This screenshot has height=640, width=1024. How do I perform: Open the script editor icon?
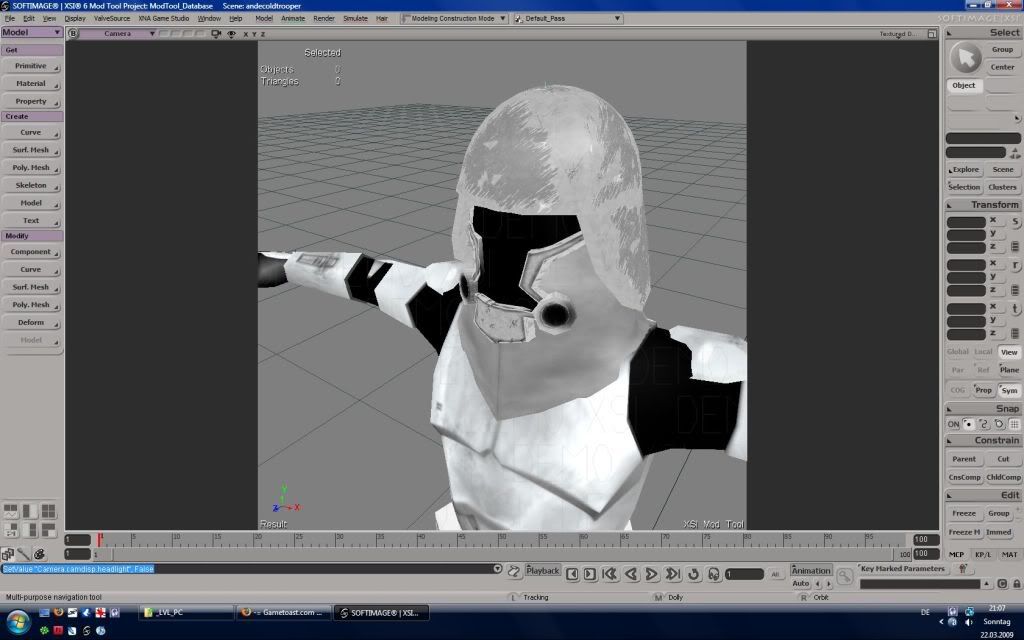tap(514, 571)
